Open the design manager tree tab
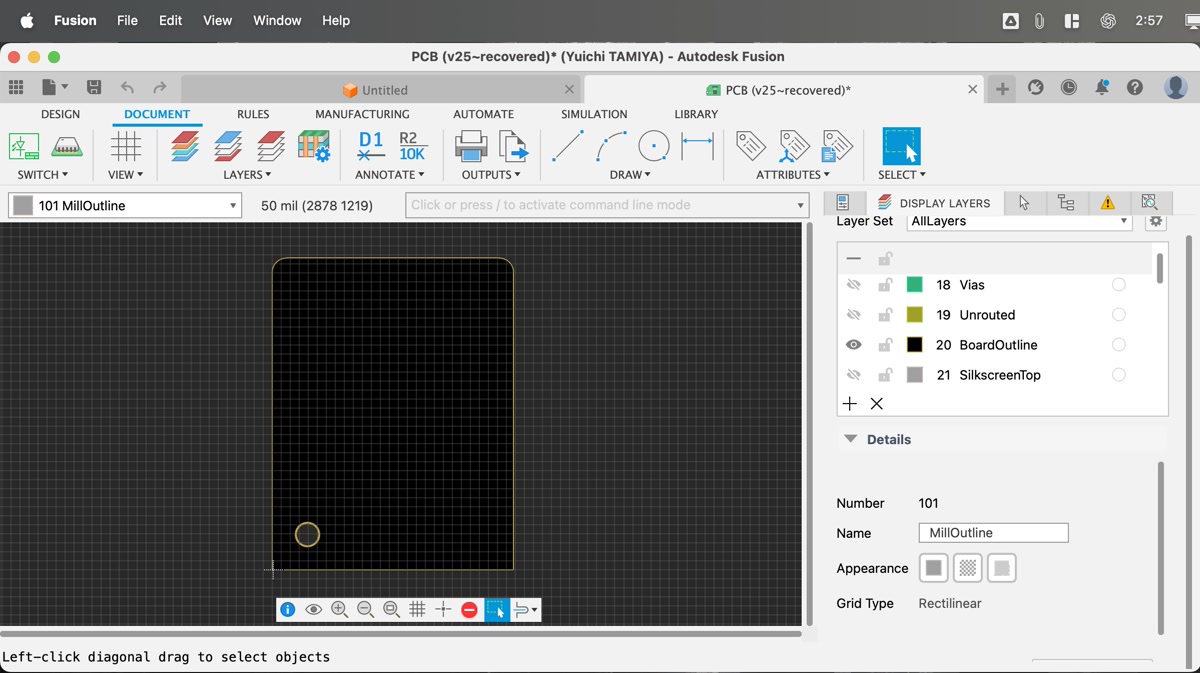This screenshot has width=1200, height=673. pyautogui.click(x=1066, y=202)
